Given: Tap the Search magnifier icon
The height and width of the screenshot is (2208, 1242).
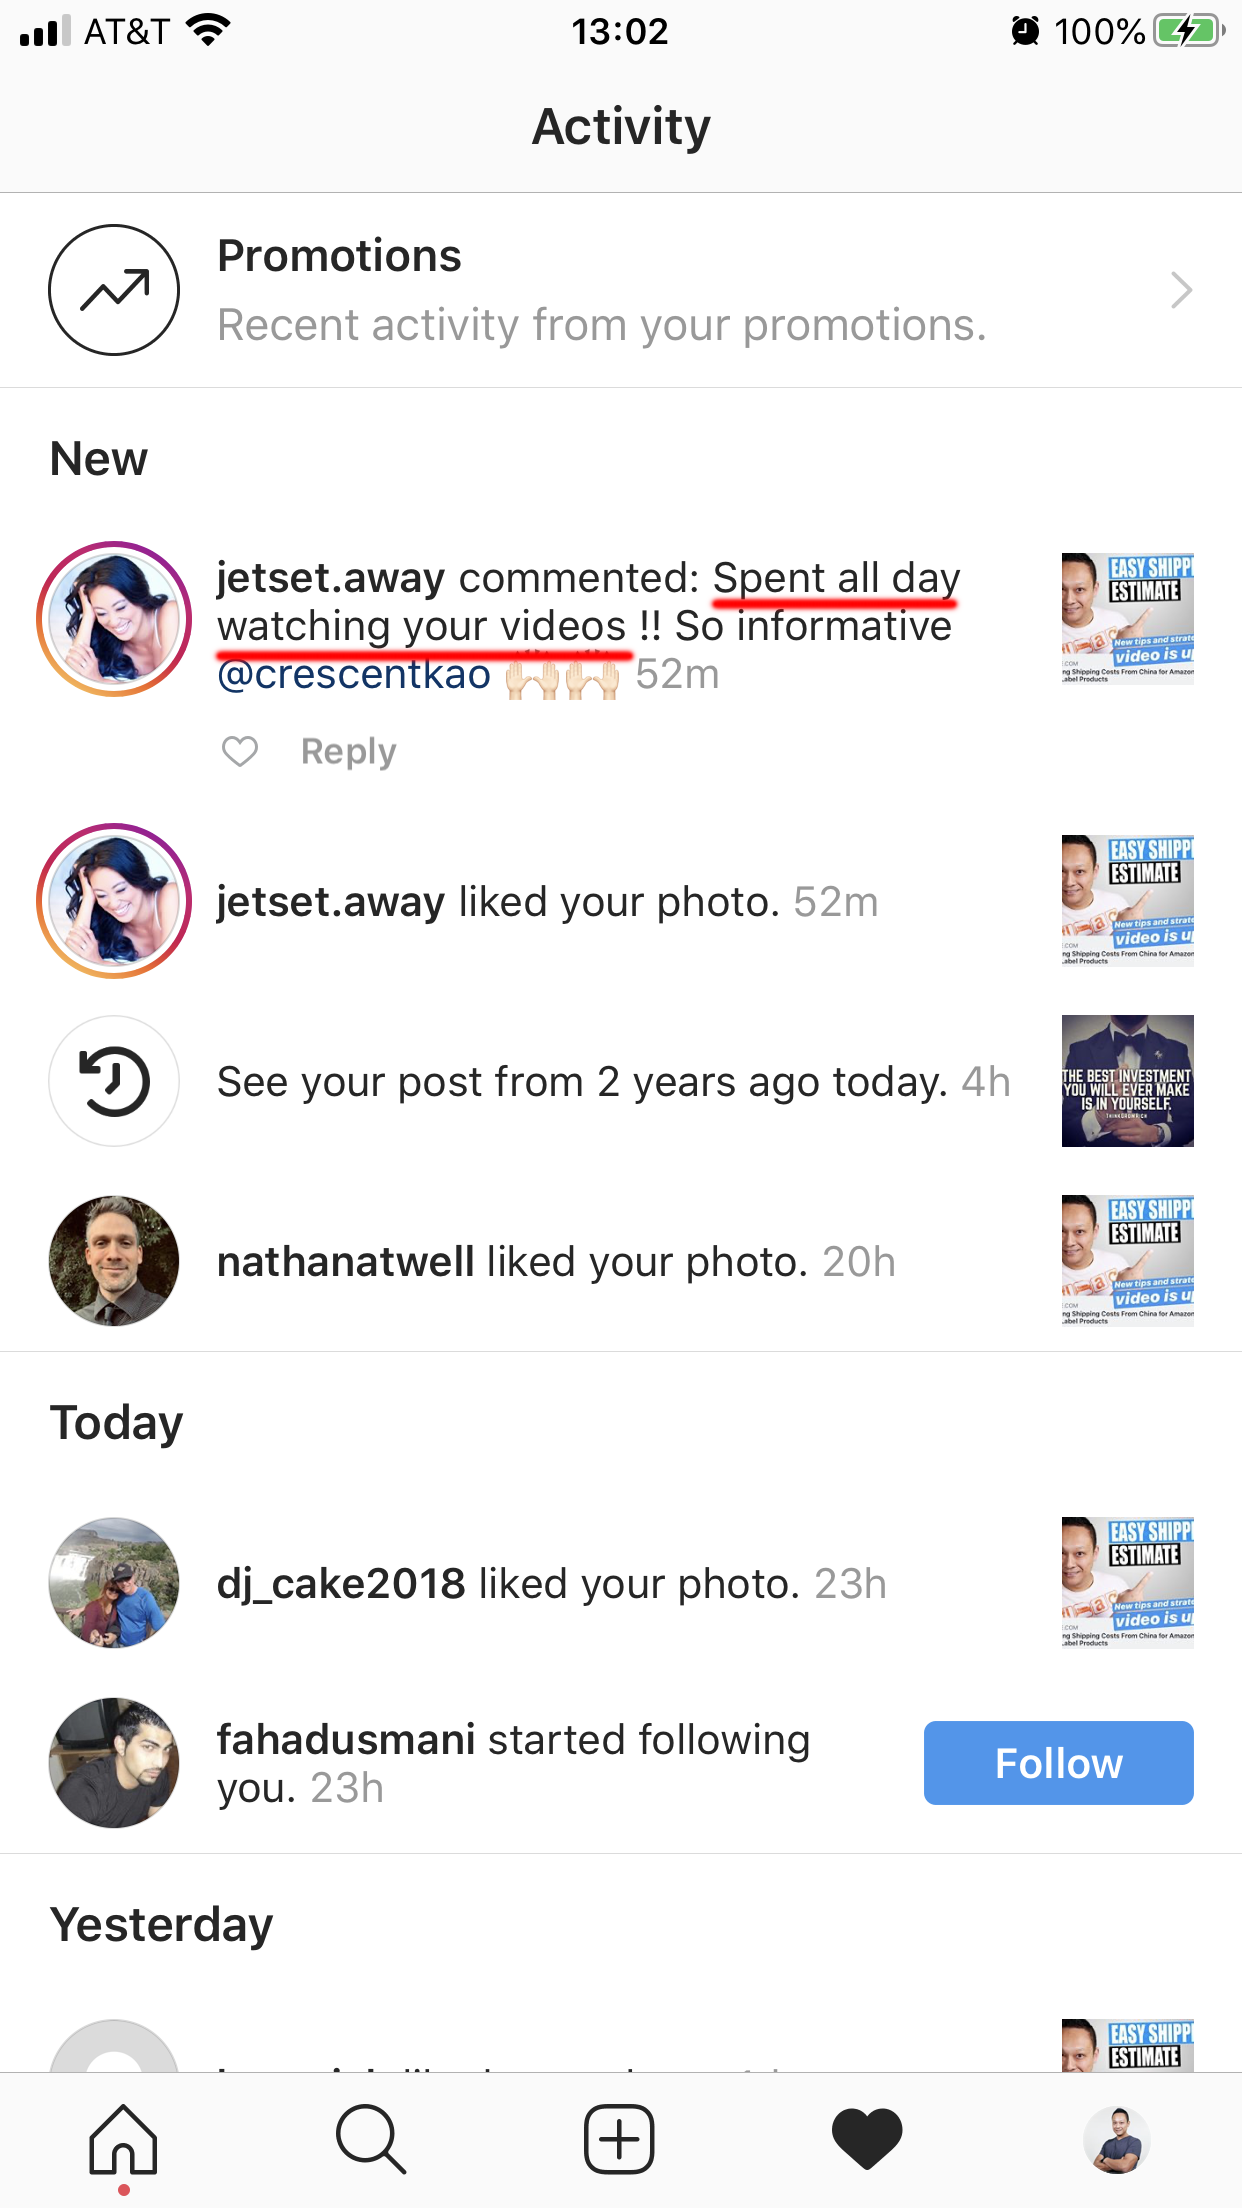Looking at the screenshot, I should [x=371, y=2139].
